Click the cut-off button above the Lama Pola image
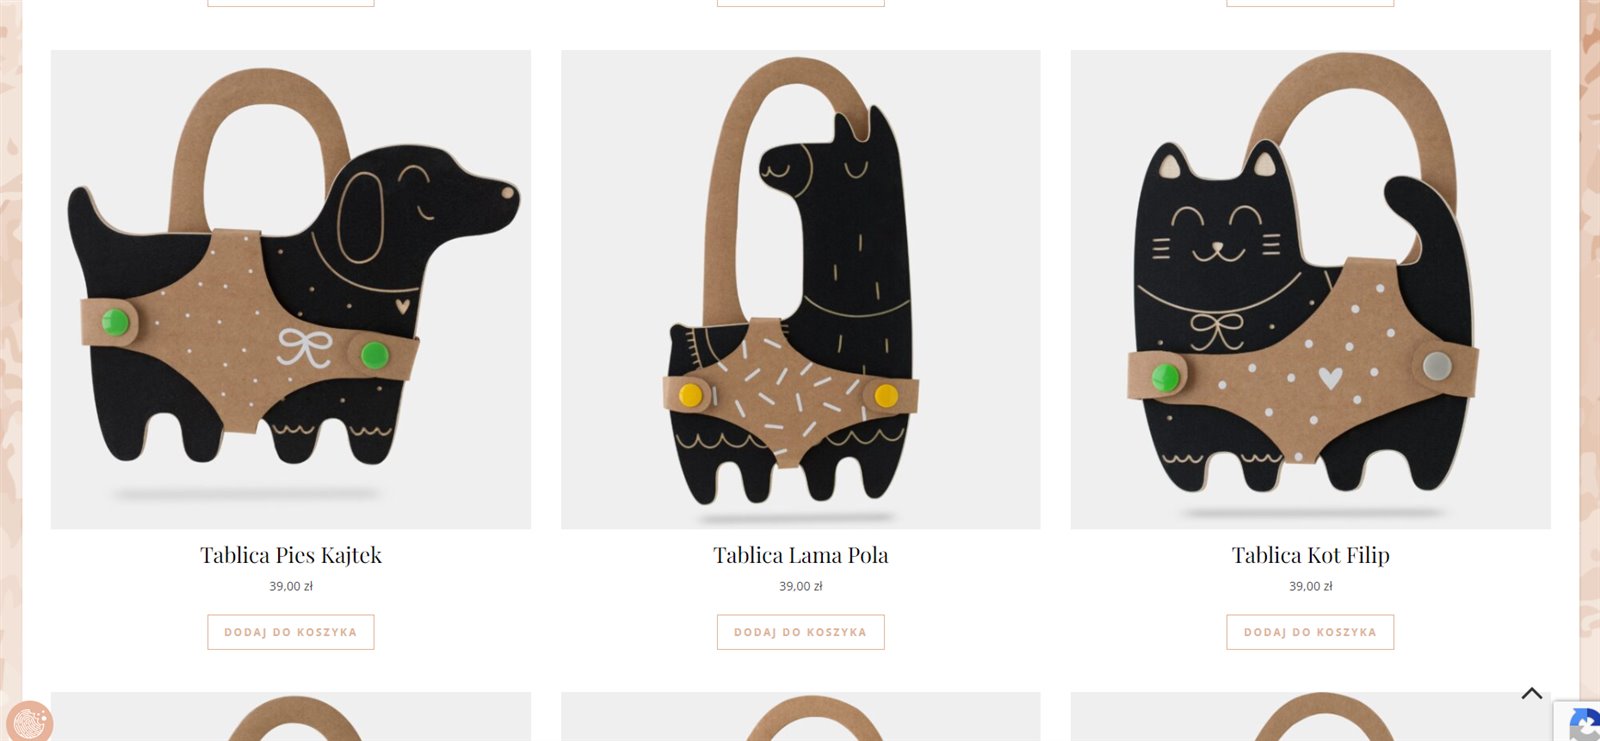 tap(800, 3)
